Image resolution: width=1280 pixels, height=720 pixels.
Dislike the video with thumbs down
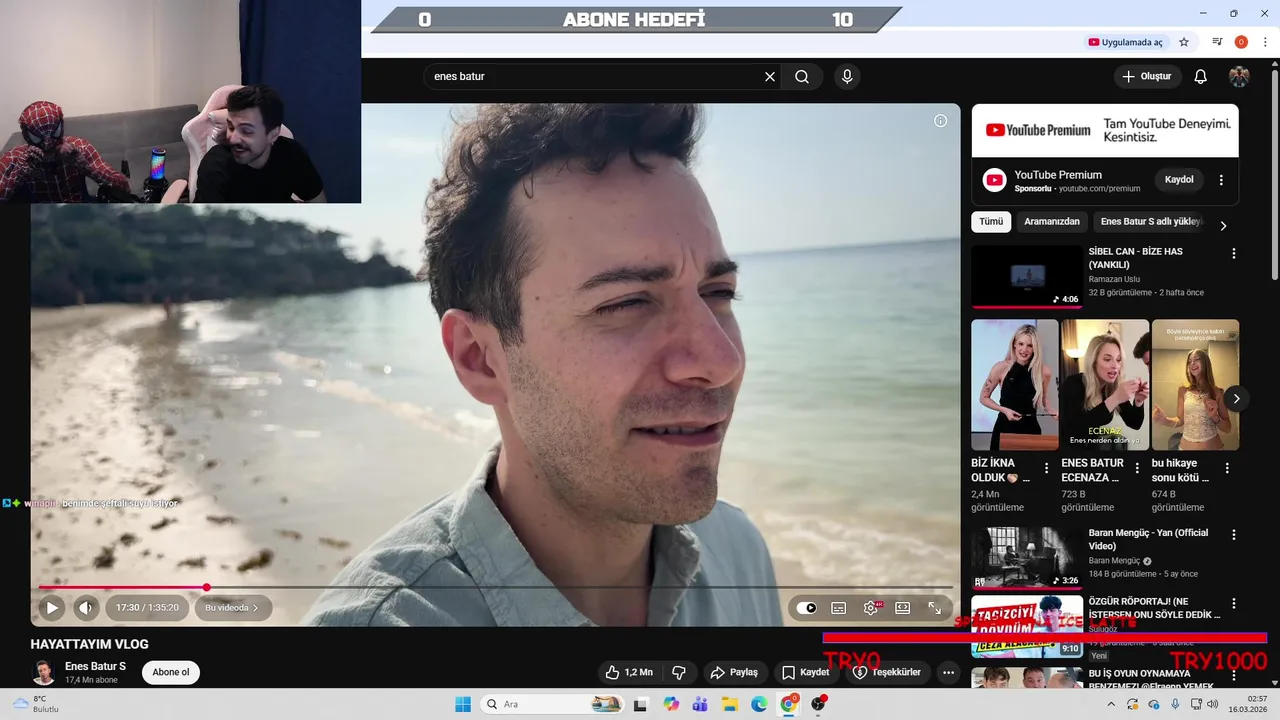tap(679, 672)
